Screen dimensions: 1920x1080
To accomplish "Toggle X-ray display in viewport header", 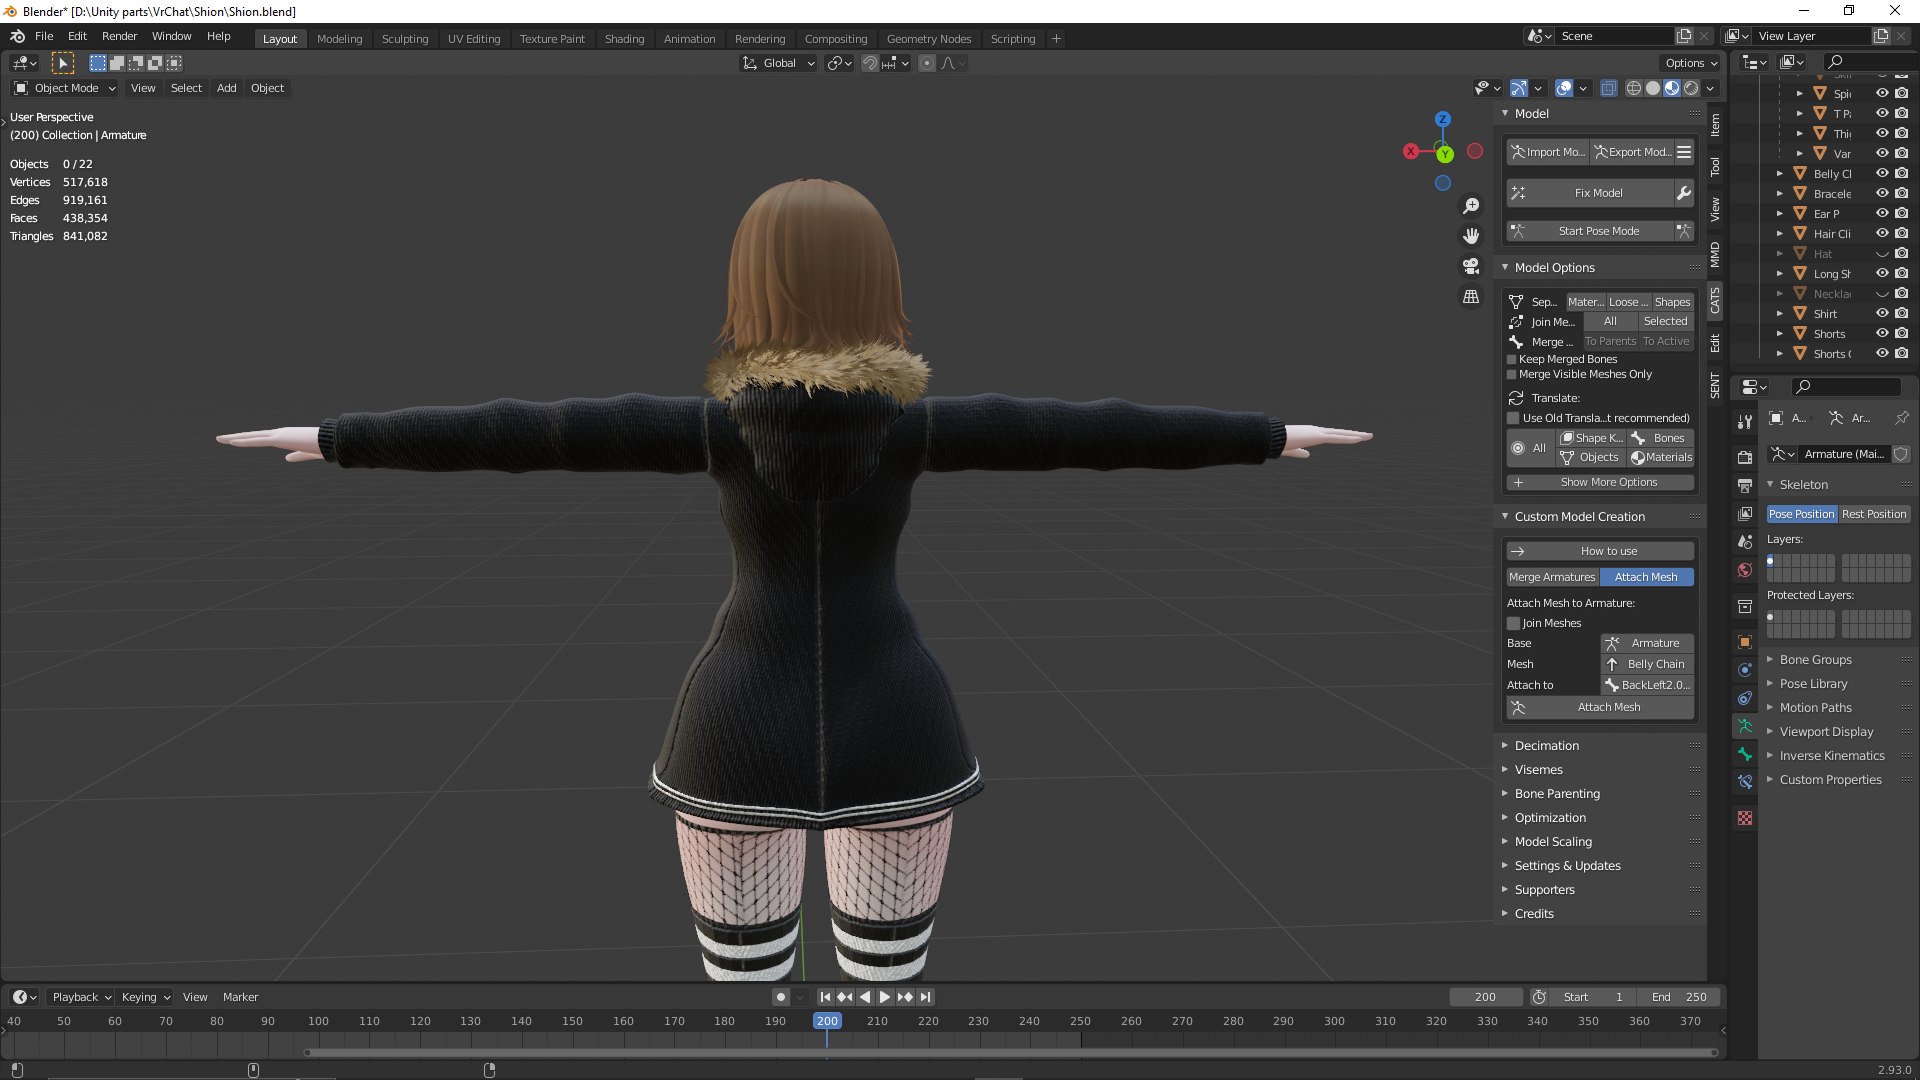I will (x=1608, y=88).
